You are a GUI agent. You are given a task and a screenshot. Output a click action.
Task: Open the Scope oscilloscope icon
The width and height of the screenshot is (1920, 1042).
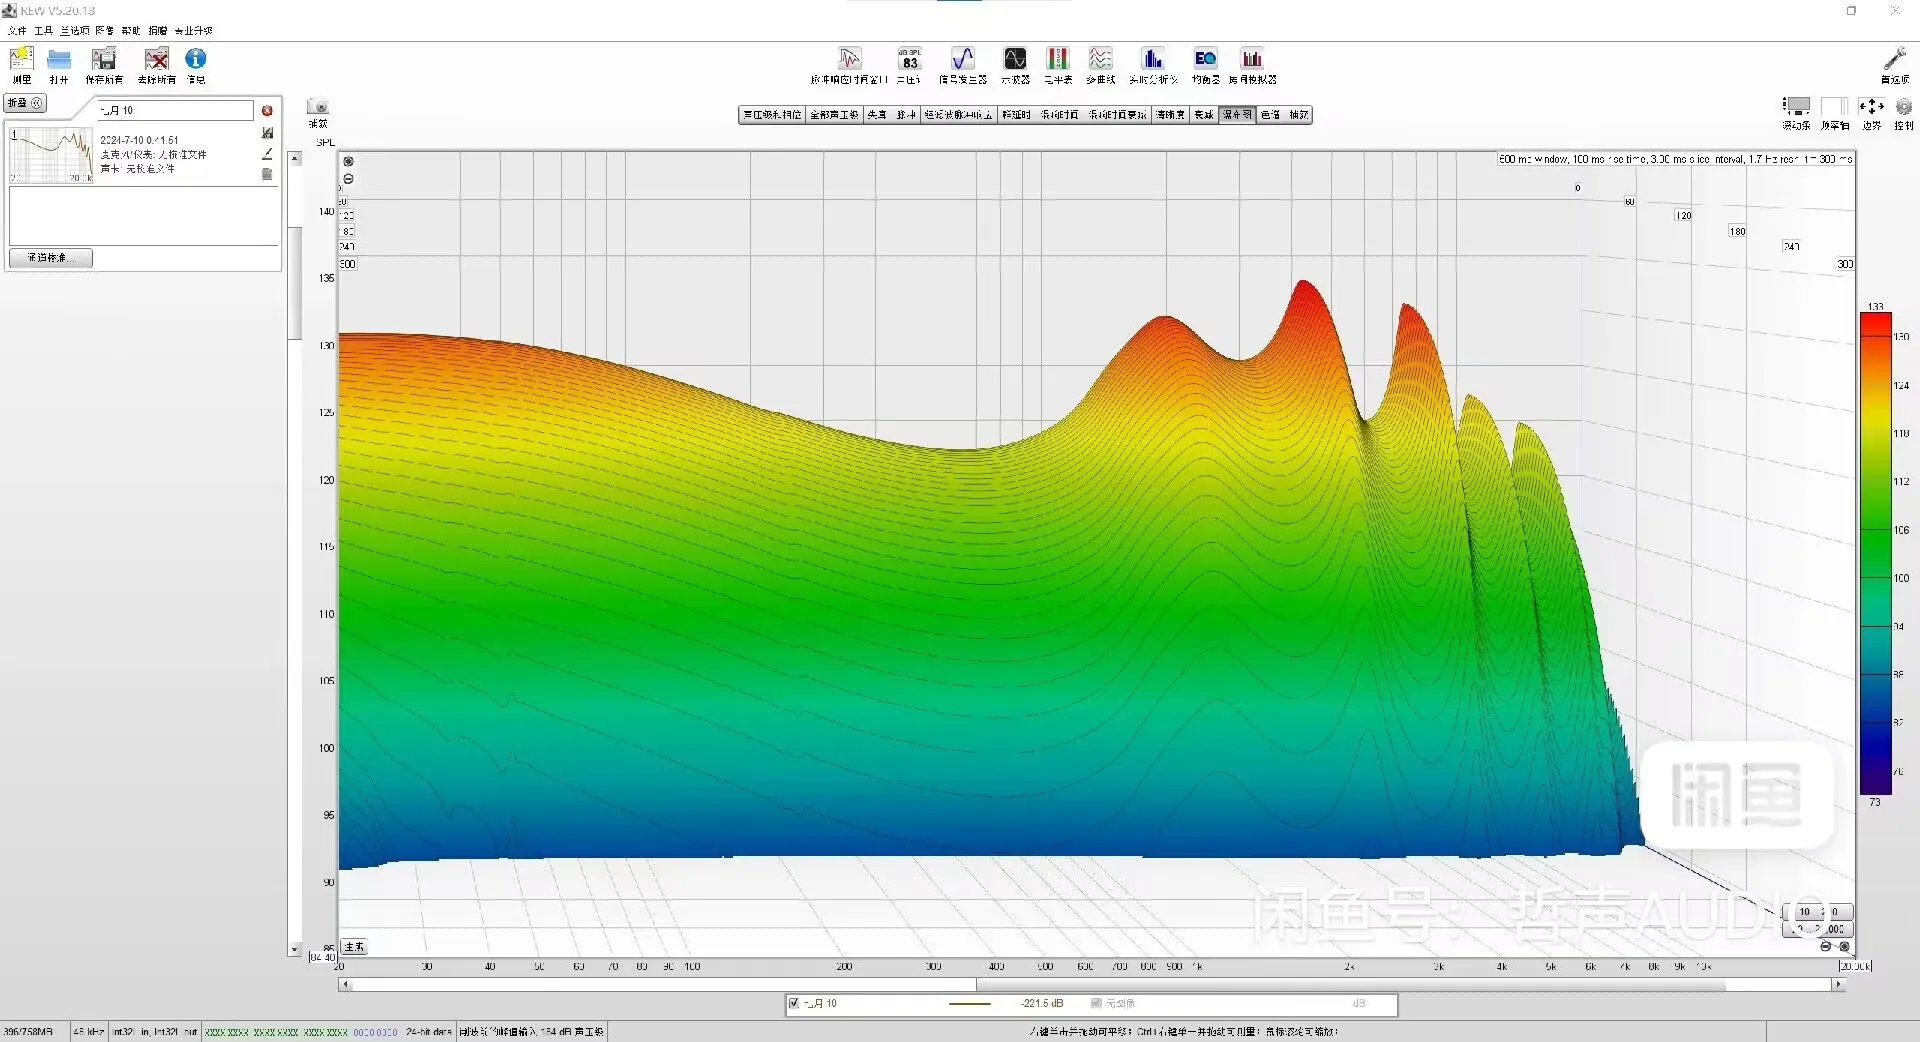pos(1015,59)
